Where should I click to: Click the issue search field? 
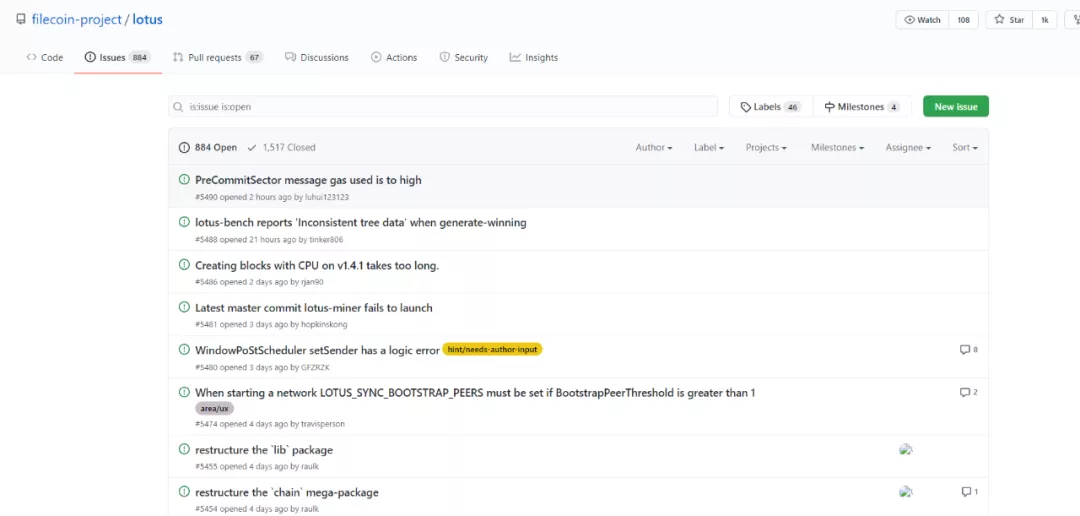point(443,107)
